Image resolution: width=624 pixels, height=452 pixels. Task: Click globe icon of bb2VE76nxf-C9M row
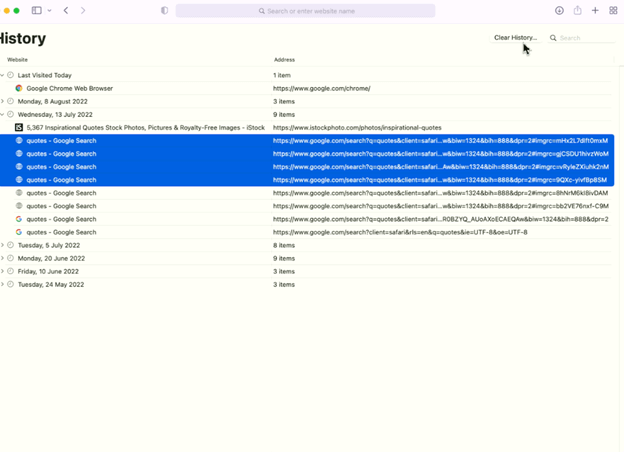pyautogui.click(x=19, y=206)
